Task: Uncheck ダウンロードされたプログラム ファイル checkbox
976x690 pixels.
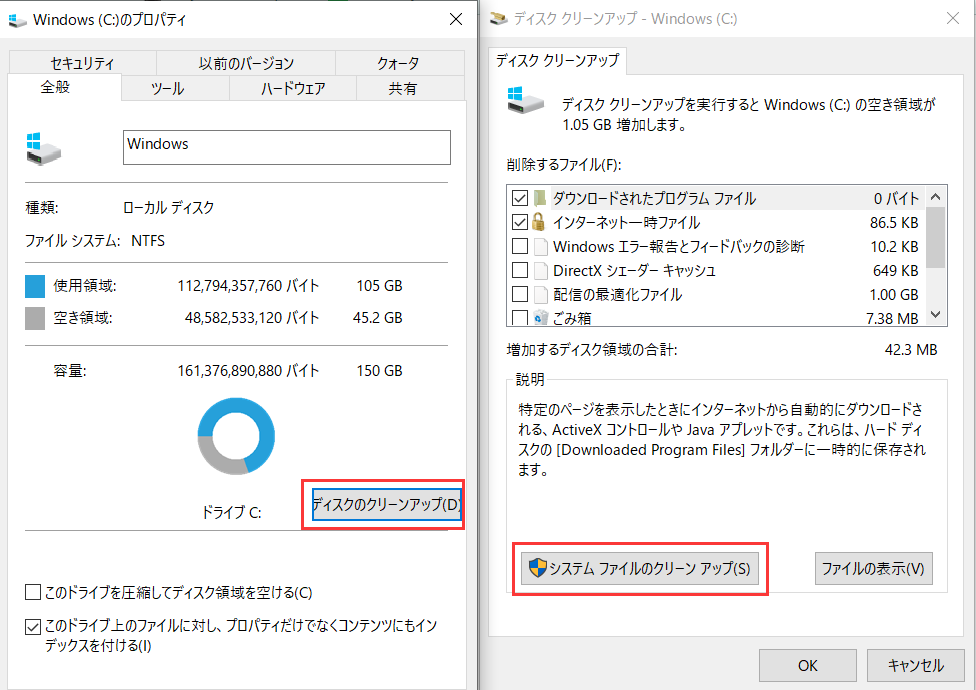Action: [520, 198]
